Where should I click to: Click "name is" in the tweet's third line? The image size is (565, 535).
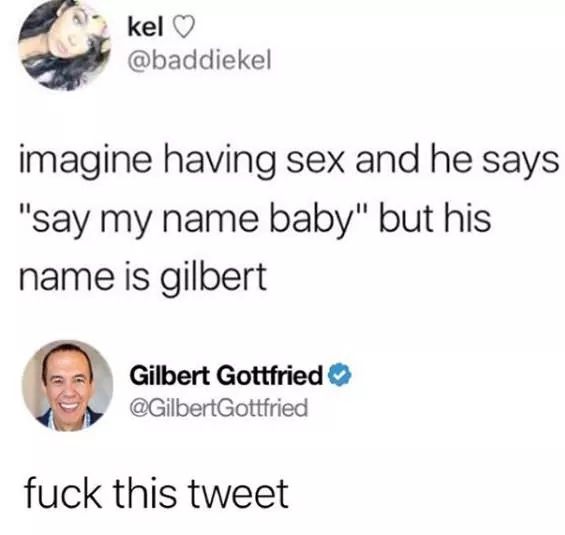84,277
